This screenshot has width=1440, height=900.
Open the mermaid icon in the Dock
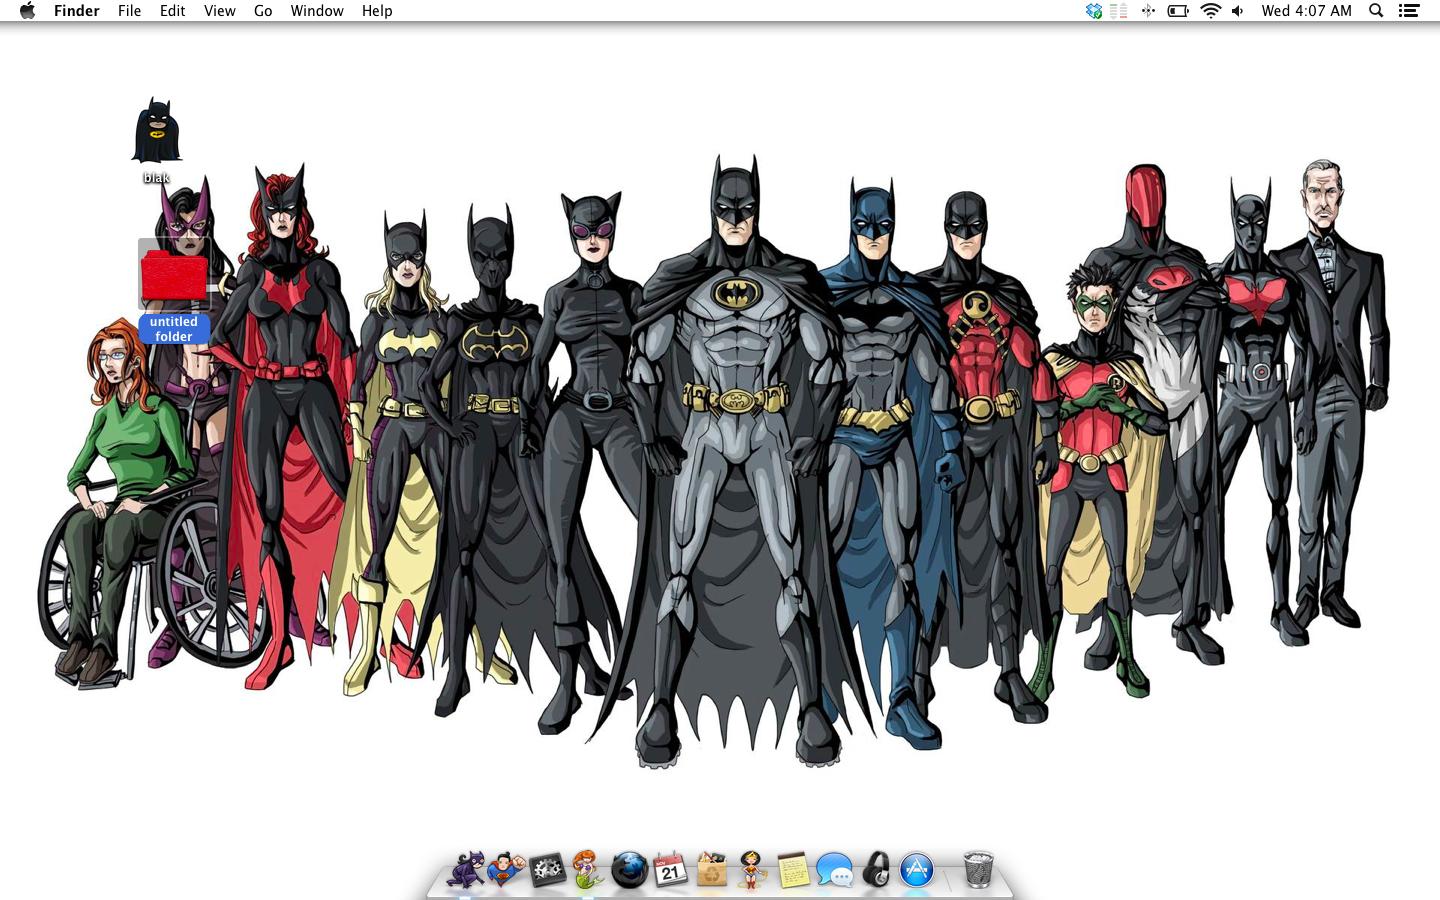[x=588, y=870]
